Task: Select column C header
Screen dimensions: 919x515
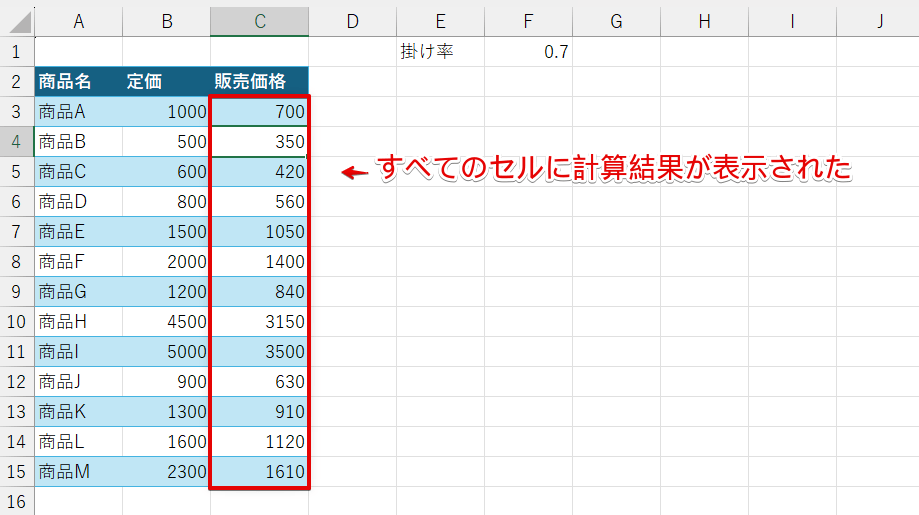Action: point(260,22)
